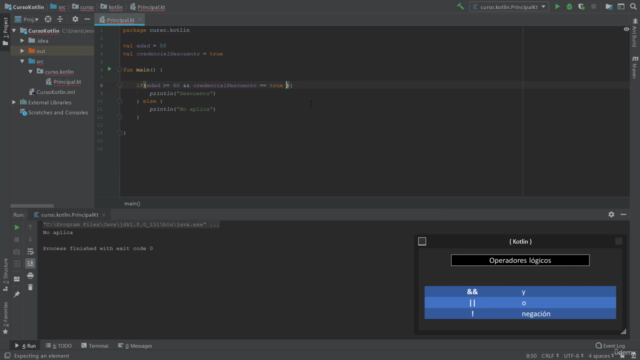The width and height of the screenshot is (640, 360).
Task: Click the Principal.kt breadcrumb in navigation bar
Action: 147,7
